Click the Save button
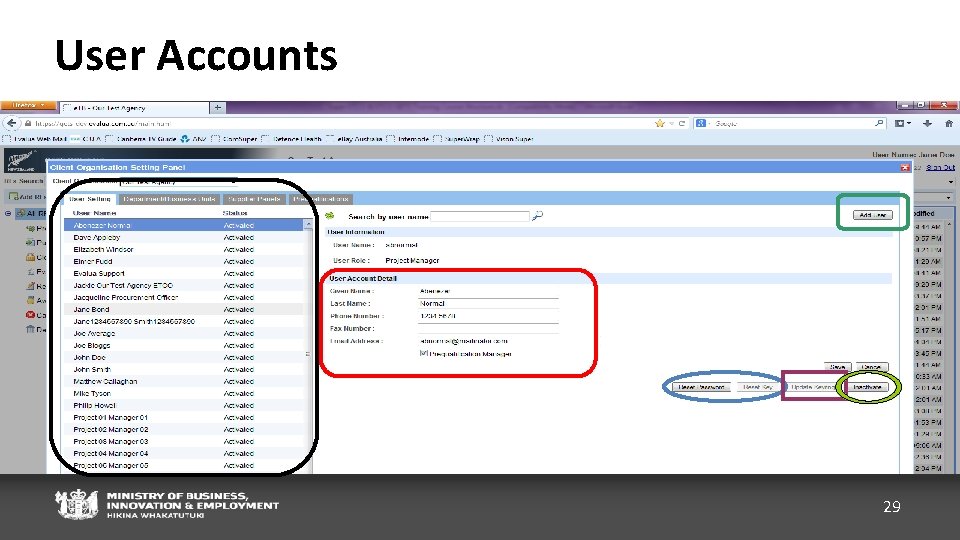 coord(838,367)
